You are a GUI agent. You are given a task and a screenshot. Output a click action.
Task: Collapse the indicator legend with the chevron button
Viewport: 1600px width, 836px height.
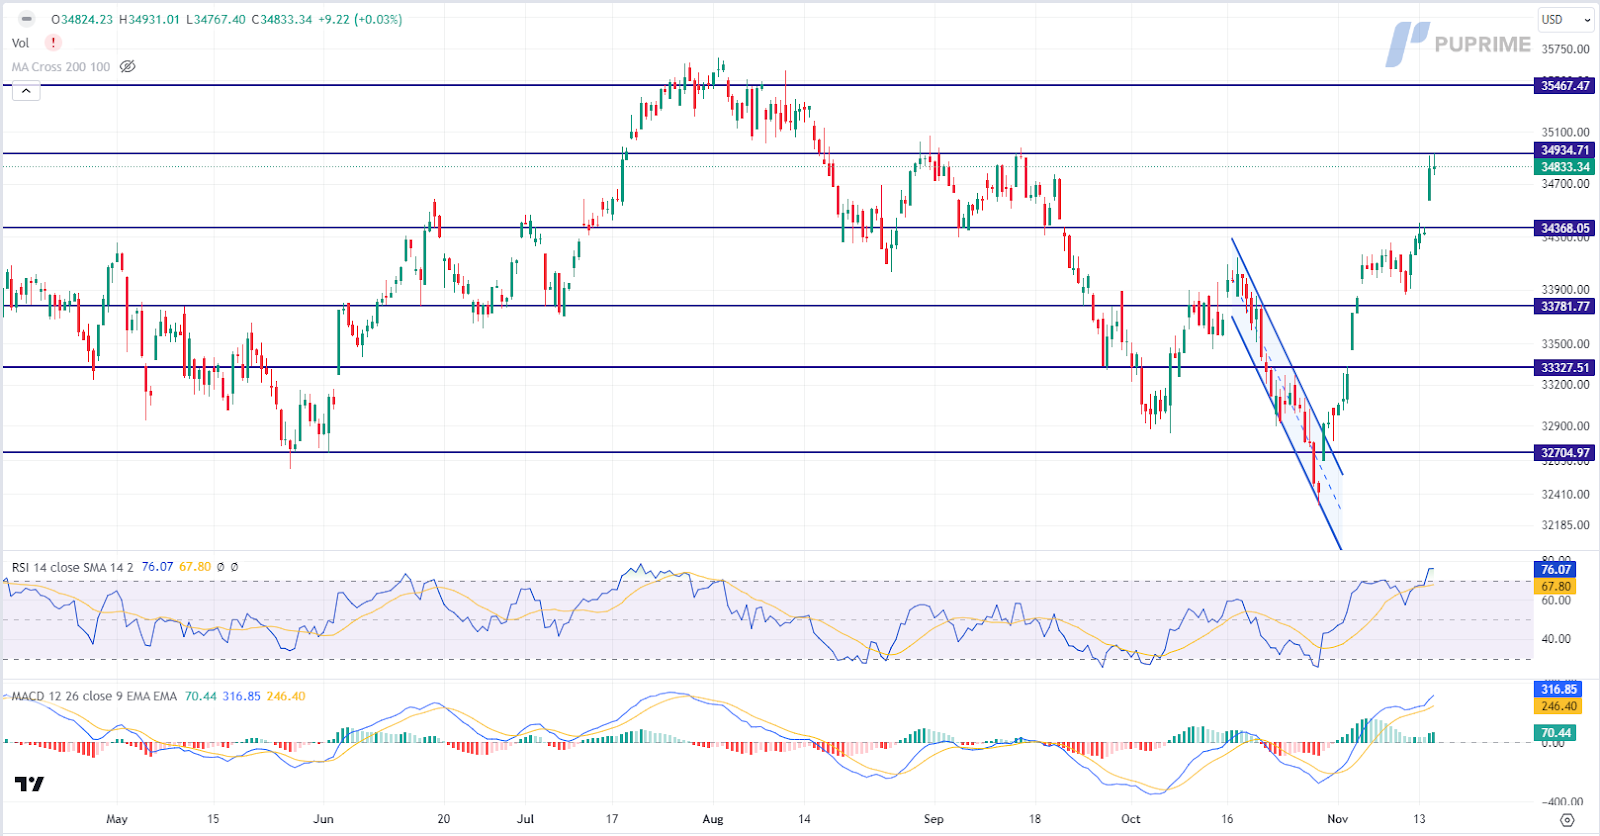[x=26, y=91]
